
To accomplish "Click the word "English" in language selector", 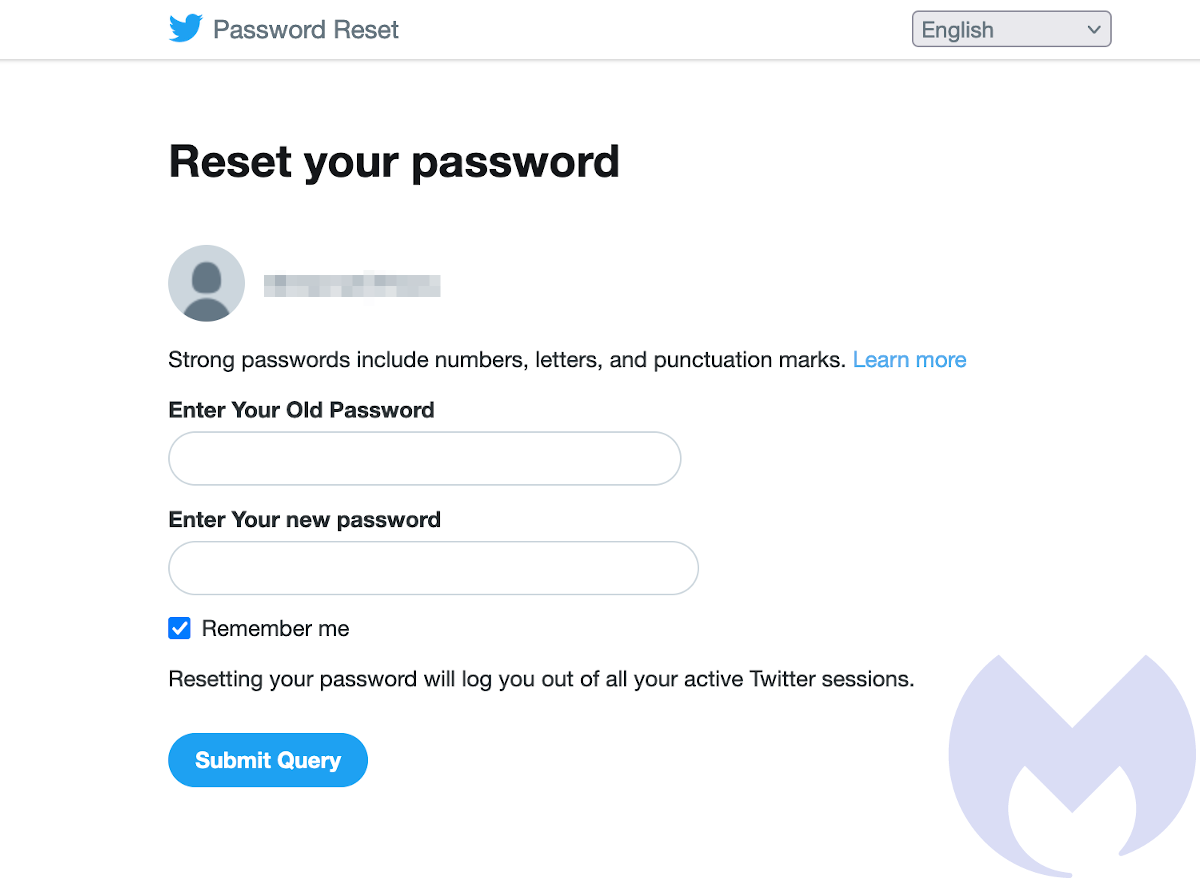I will click(x=957, y=30).
